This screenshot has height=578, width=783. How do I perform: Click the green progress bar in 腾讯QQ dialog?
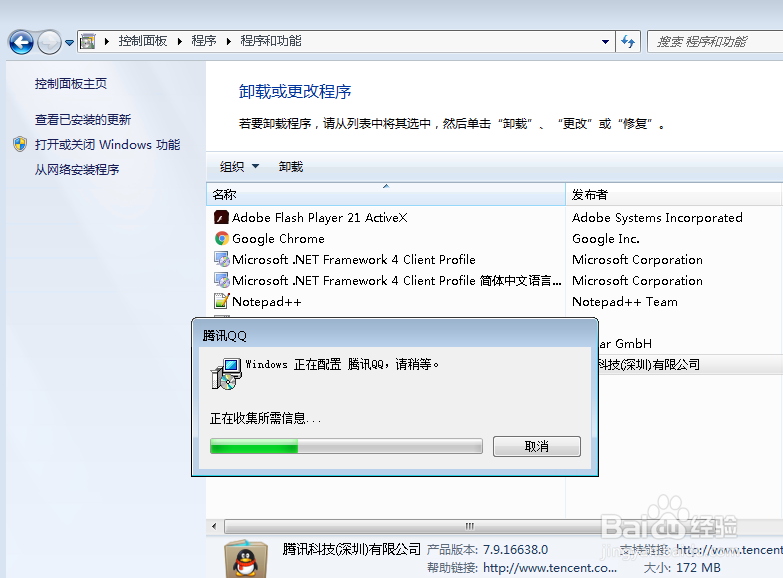[347, 446]
